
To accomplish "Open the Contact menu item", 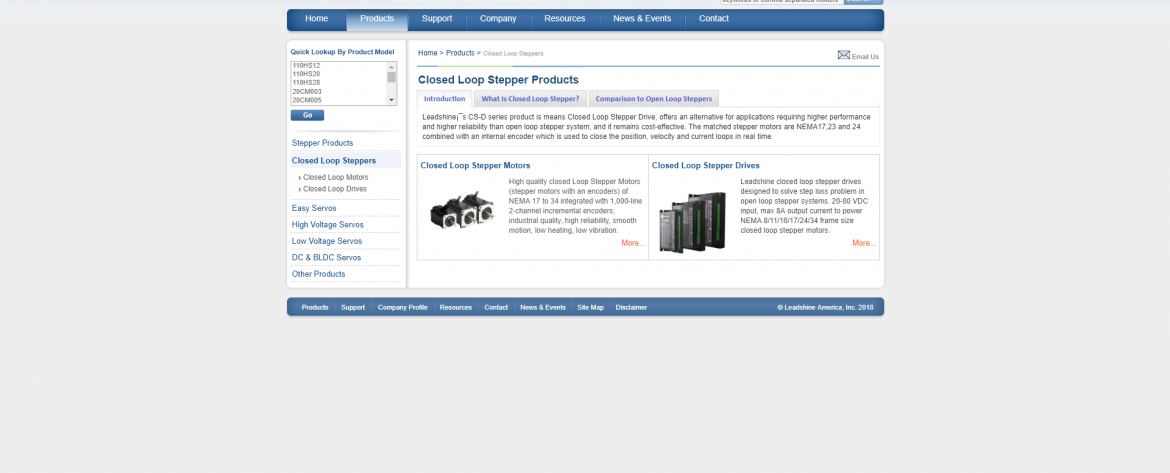I will tap(713, 19).
